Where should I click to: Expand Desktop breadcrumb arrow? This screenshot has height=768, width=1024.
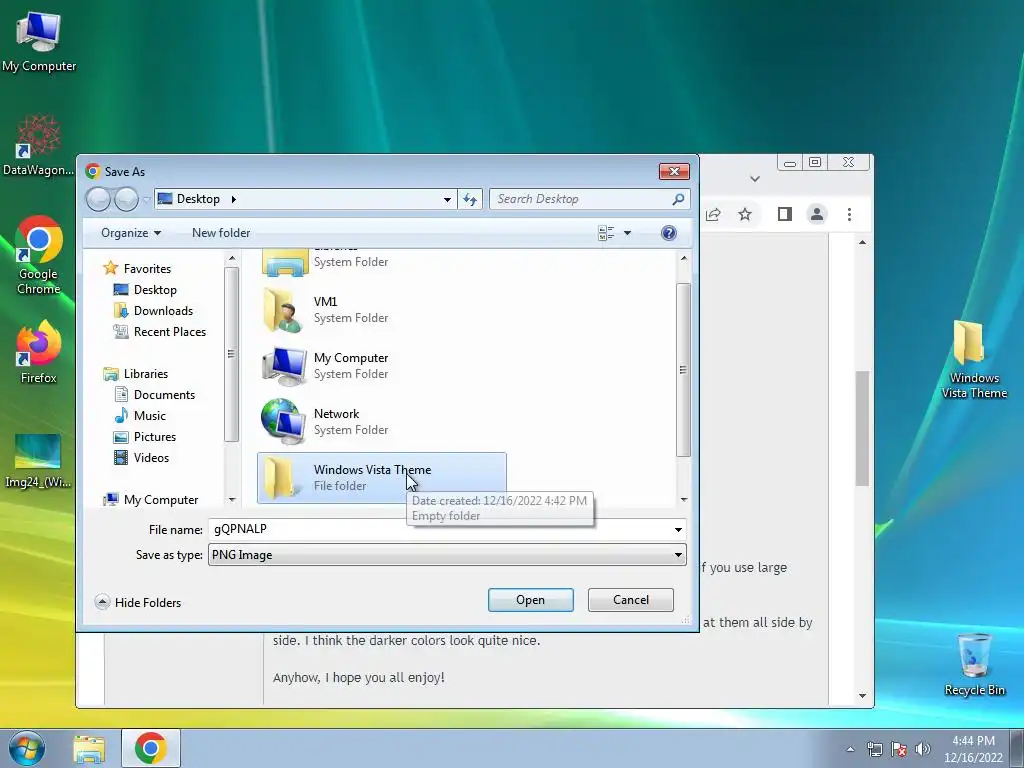pos(233,199)
